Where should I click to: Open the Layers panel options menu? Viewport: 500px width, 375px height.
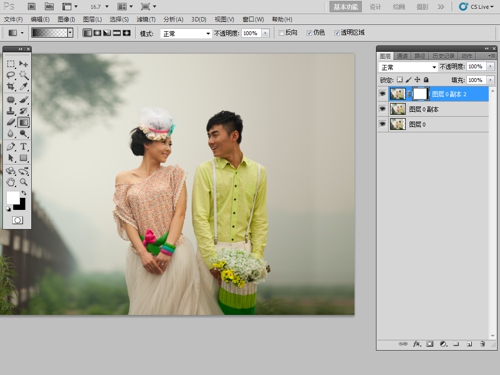[491, 56]
